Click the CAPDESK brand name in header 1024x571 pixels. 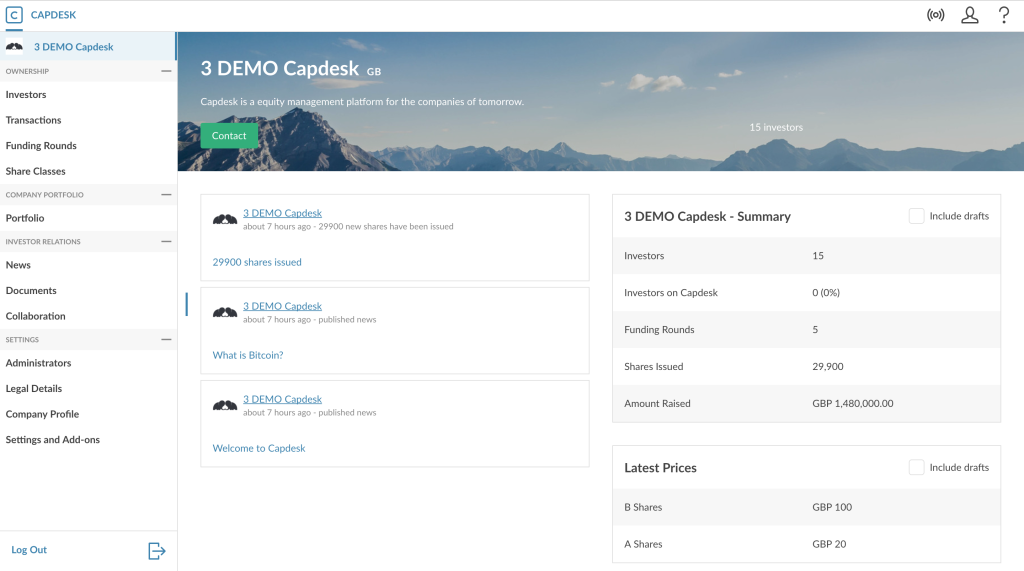(x=54, y=15)
